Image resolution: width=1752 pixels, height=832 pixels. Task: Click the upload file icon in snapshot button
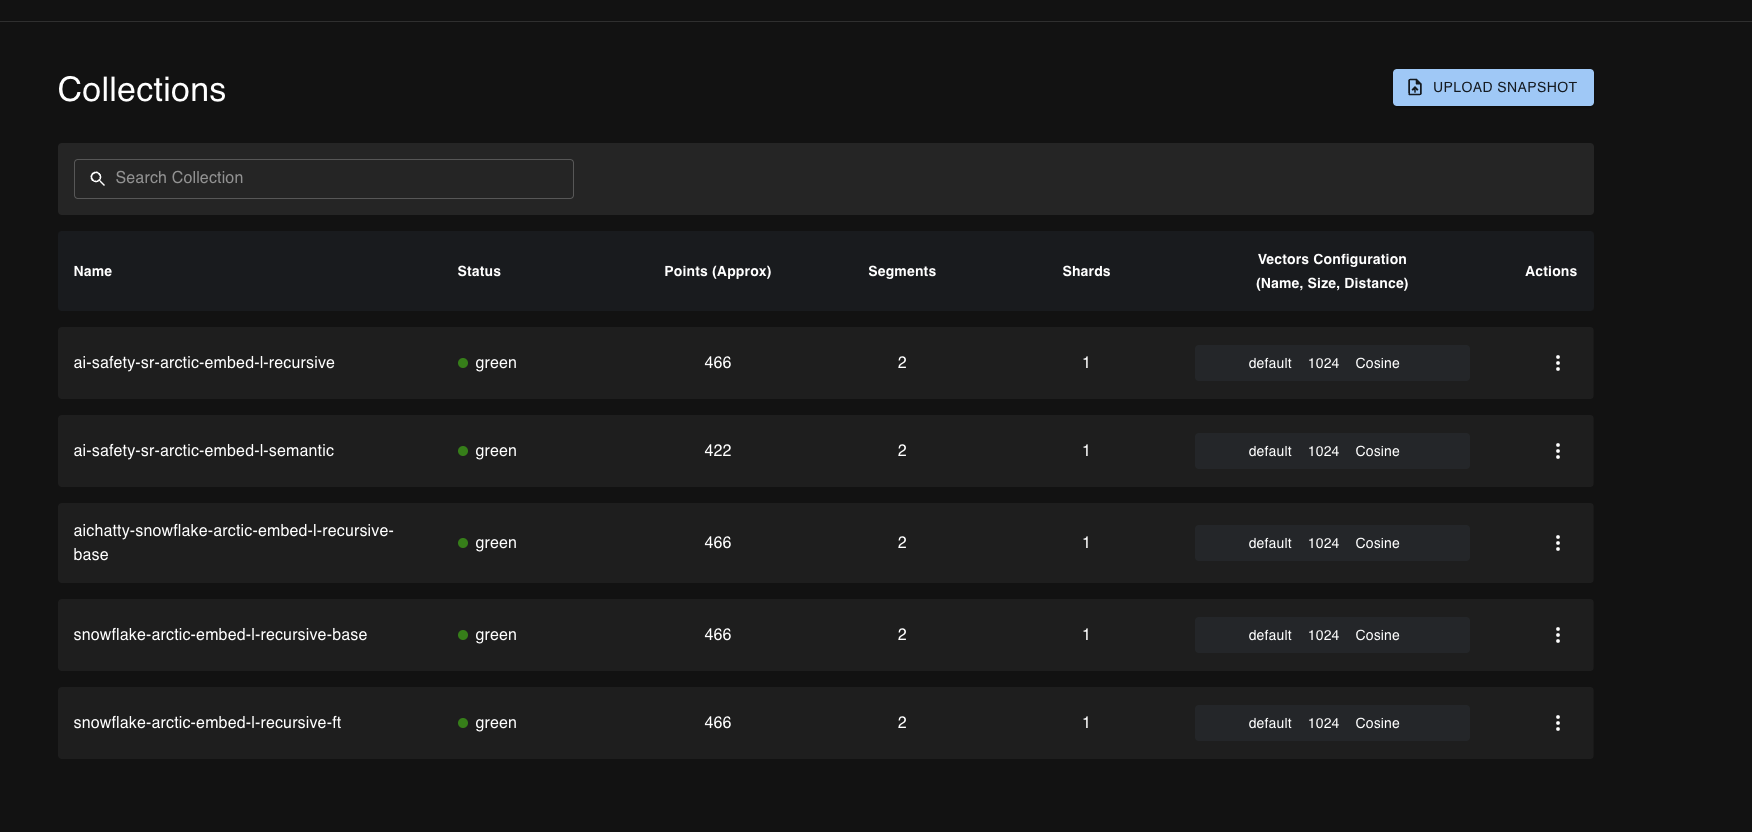coord(1415,88)
